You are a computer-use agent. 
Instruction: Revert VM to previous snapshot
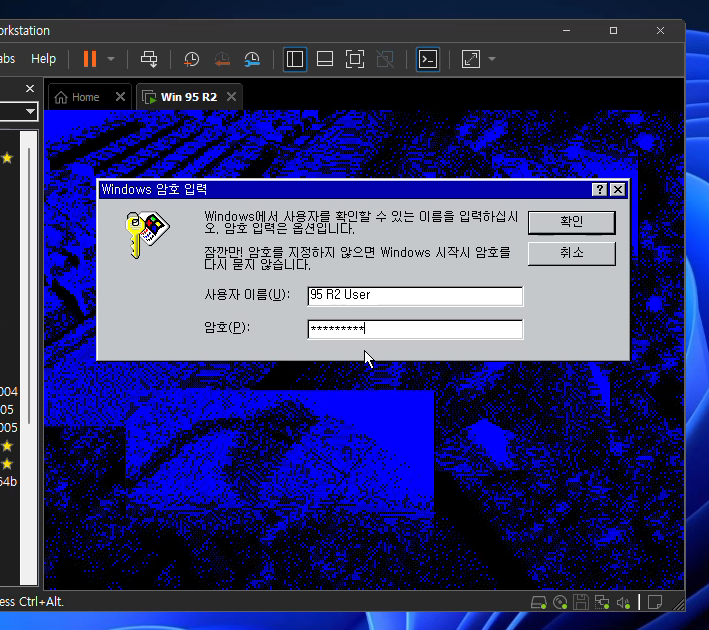[222, 59]
